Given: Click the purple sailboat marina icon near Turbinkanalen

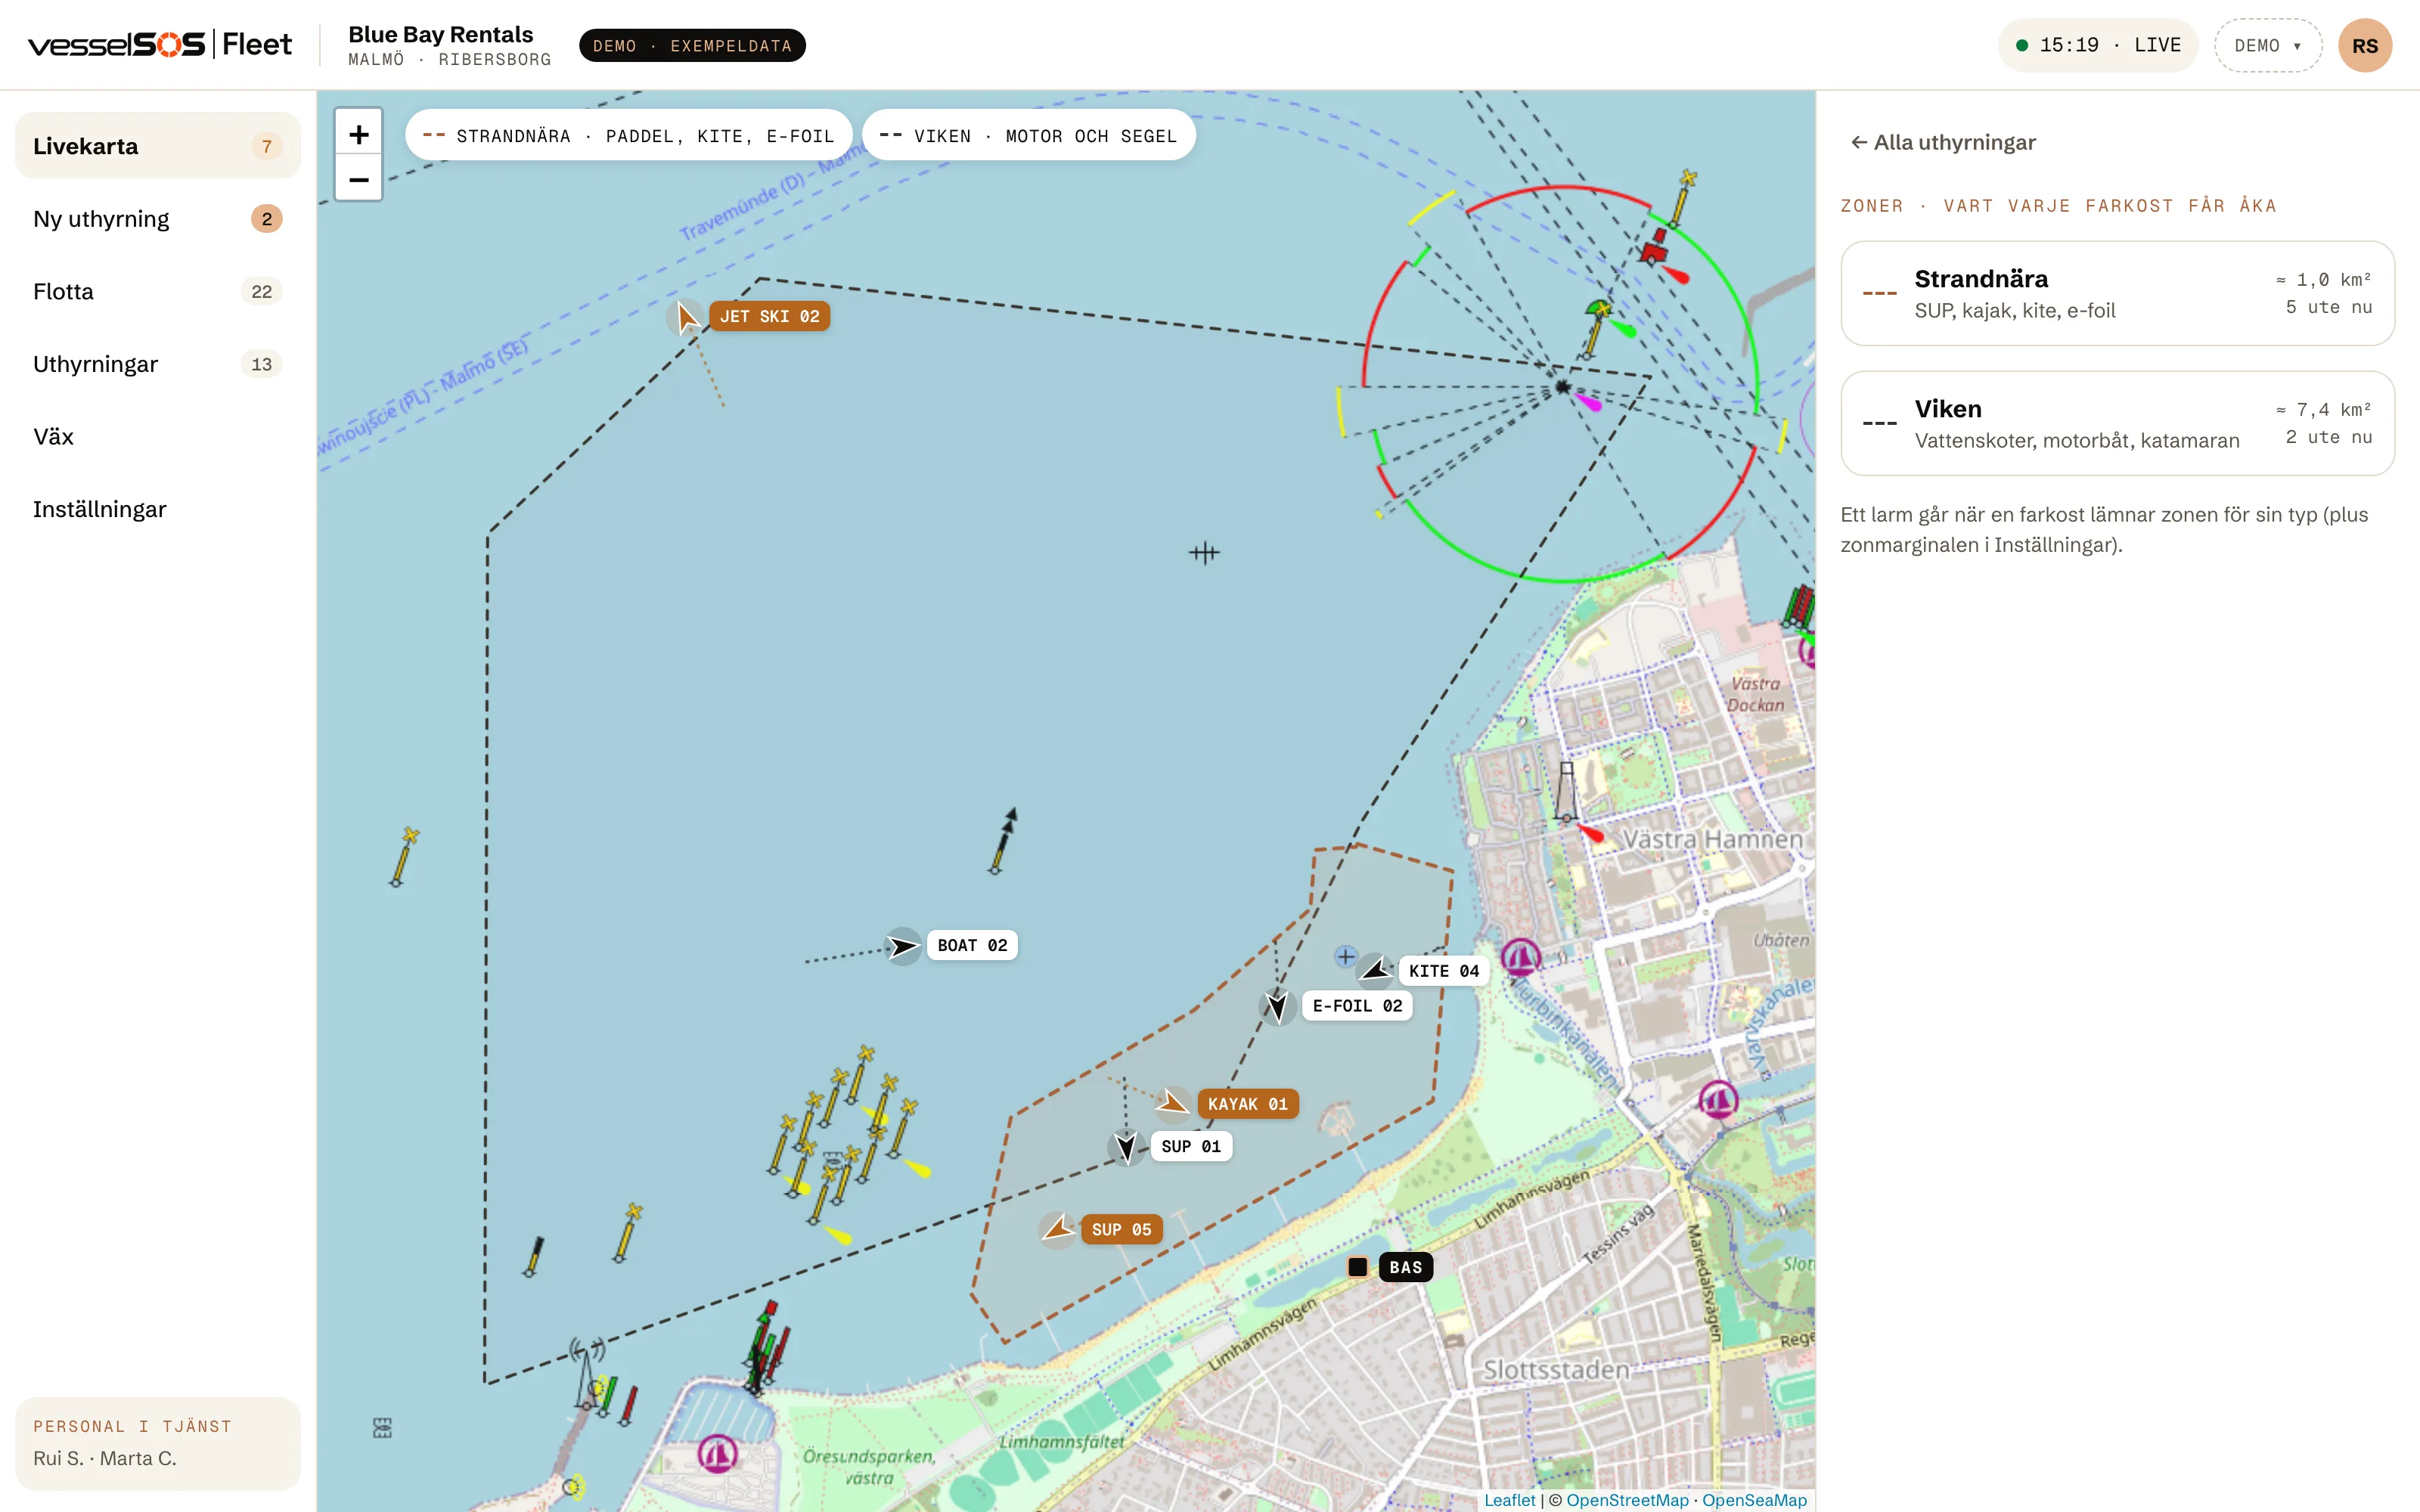Looking at the screenshot, I should coord(1520,958).
